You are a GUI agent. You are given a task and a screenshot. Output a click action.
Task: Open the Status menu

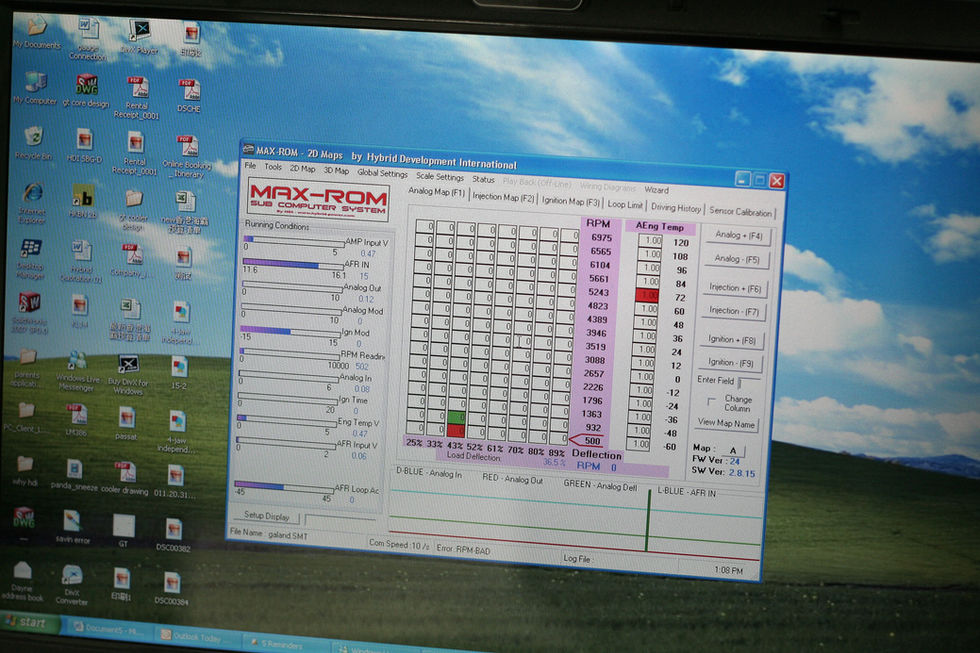coord(483,179)
